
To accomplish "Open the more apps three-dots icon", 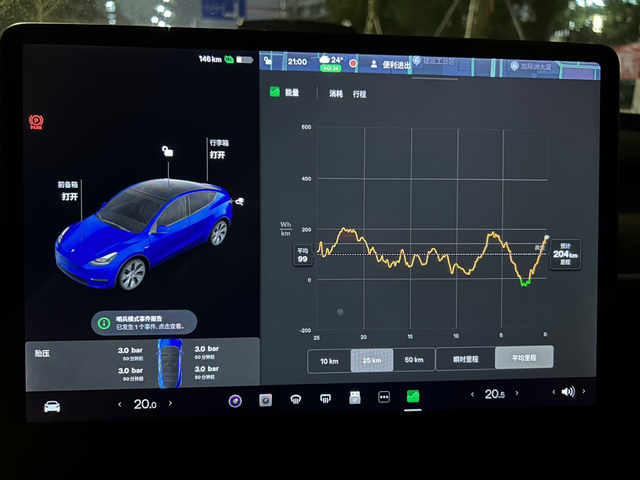I will 384,397.
